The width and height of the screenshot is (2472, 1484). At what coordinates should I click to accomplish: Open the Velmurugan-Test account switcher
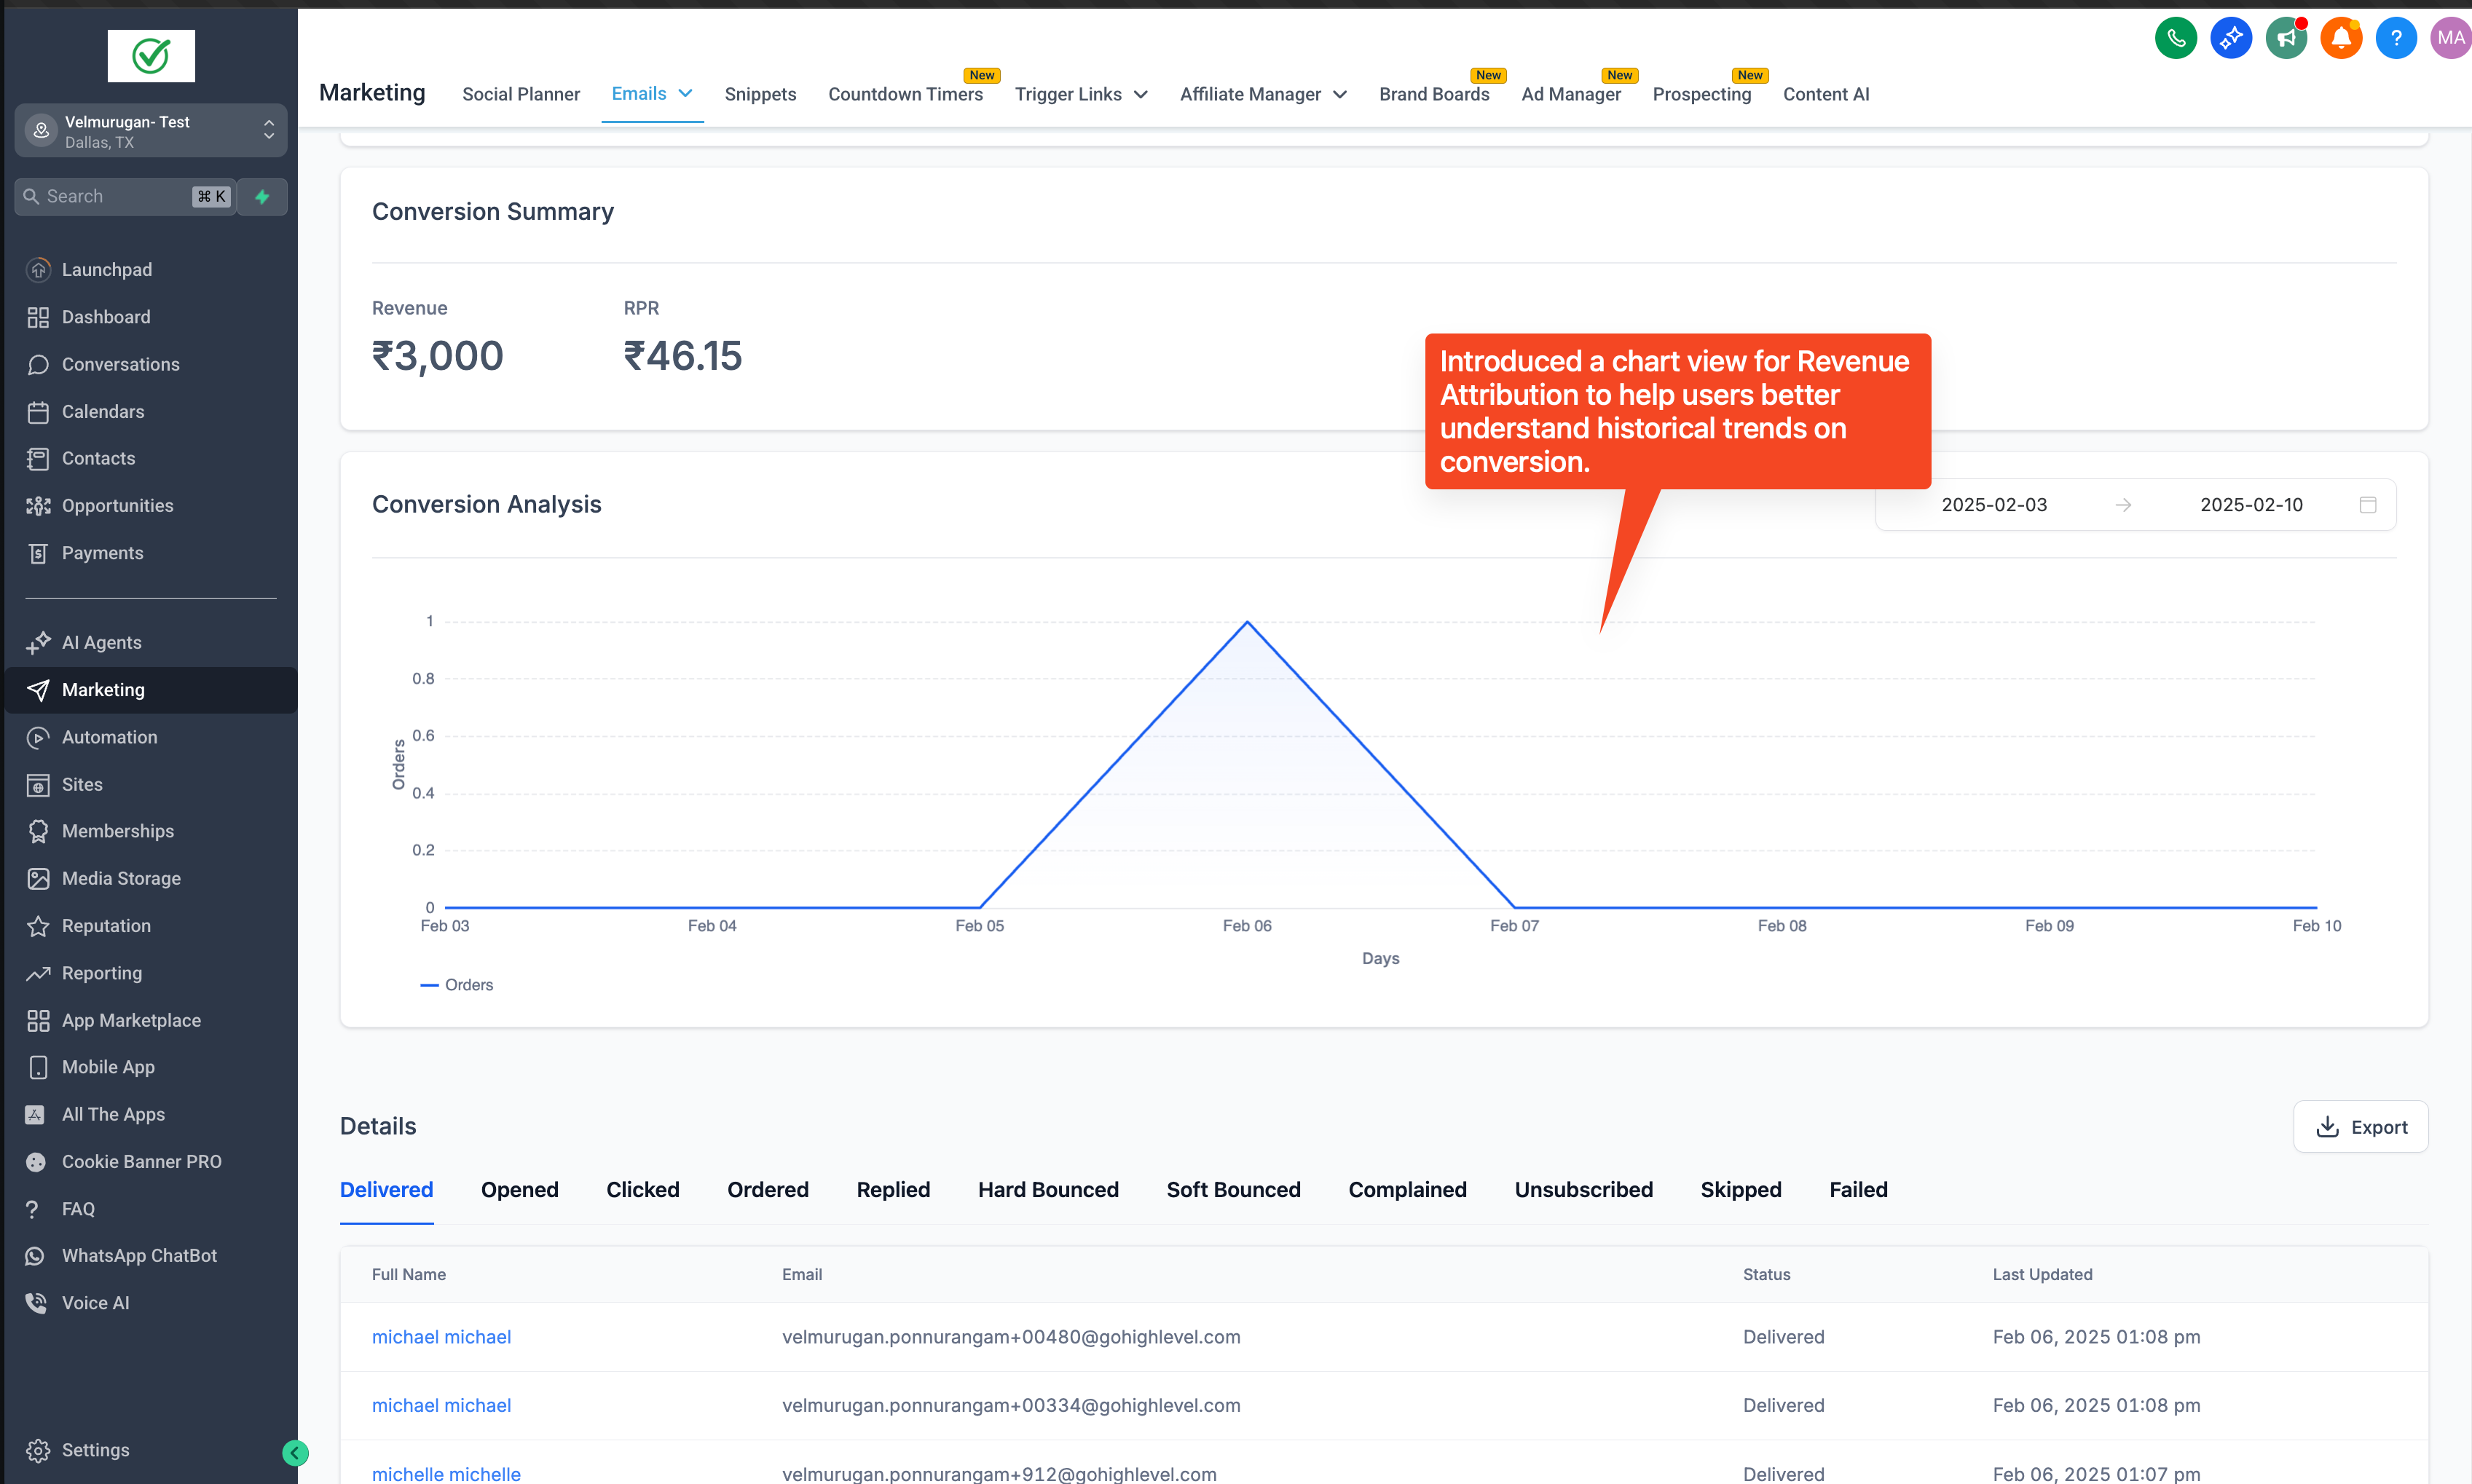(151, 131)
